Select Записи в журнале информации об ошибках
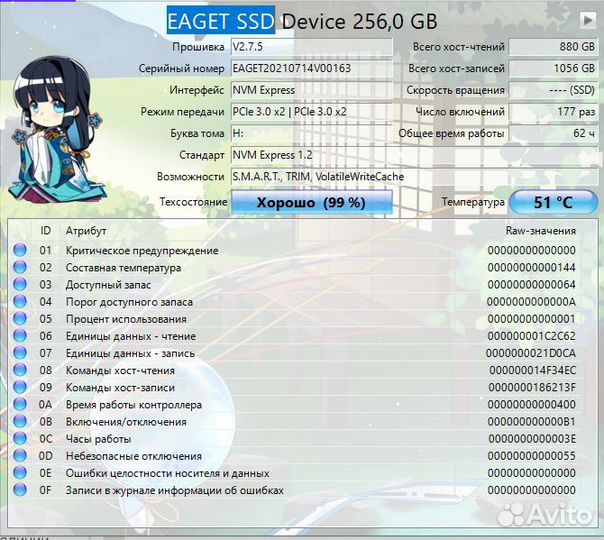The width and height of the screenshot is (604, 540). [174, 490]
